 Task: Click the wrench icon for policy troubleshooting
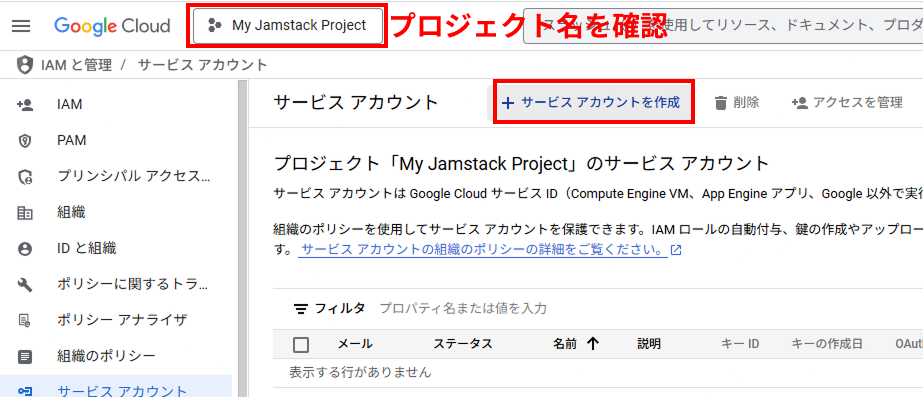(x=25, y=284)
